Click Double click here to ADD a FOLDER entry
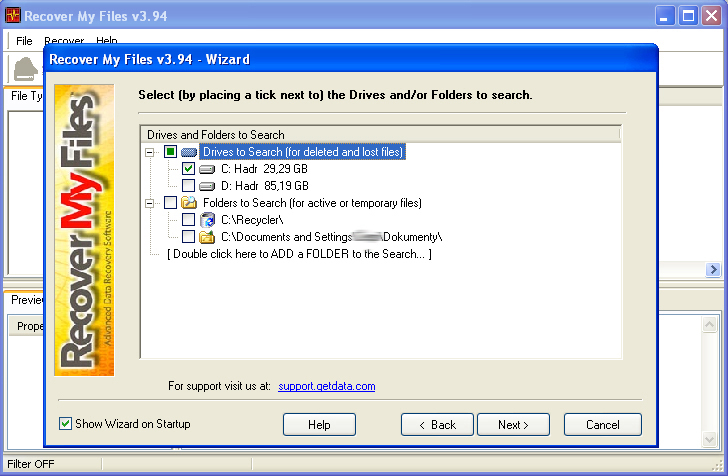The height and width of the screenshot is (476, 728). [x=299, y=254]
